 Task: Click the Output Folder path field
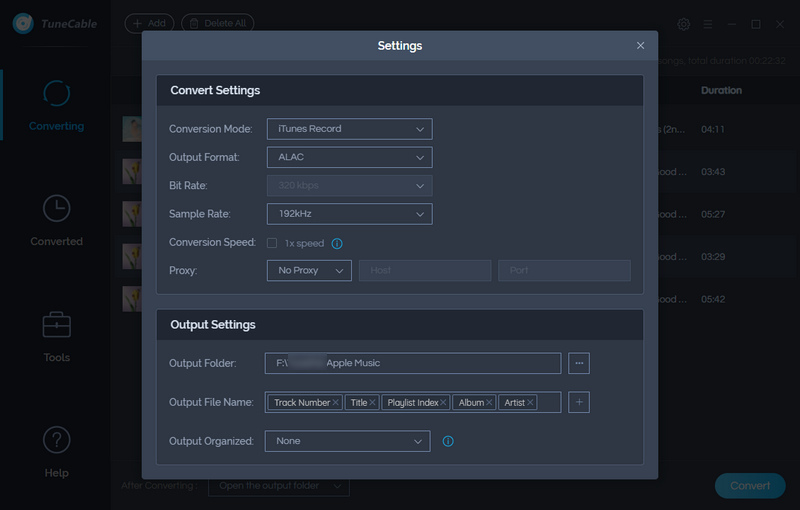[413, 363]
